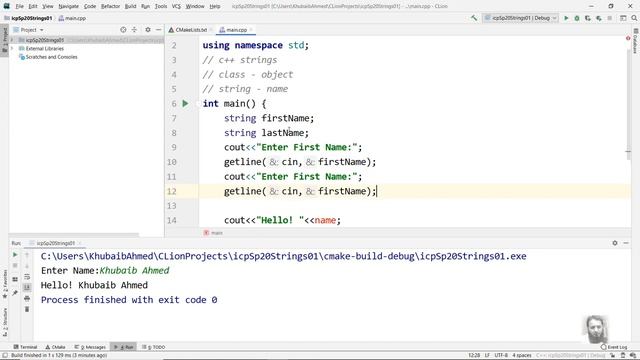Screen dimensions: 640x360
Task: Click the layout window icon beside search
Action: pos(623,18)
